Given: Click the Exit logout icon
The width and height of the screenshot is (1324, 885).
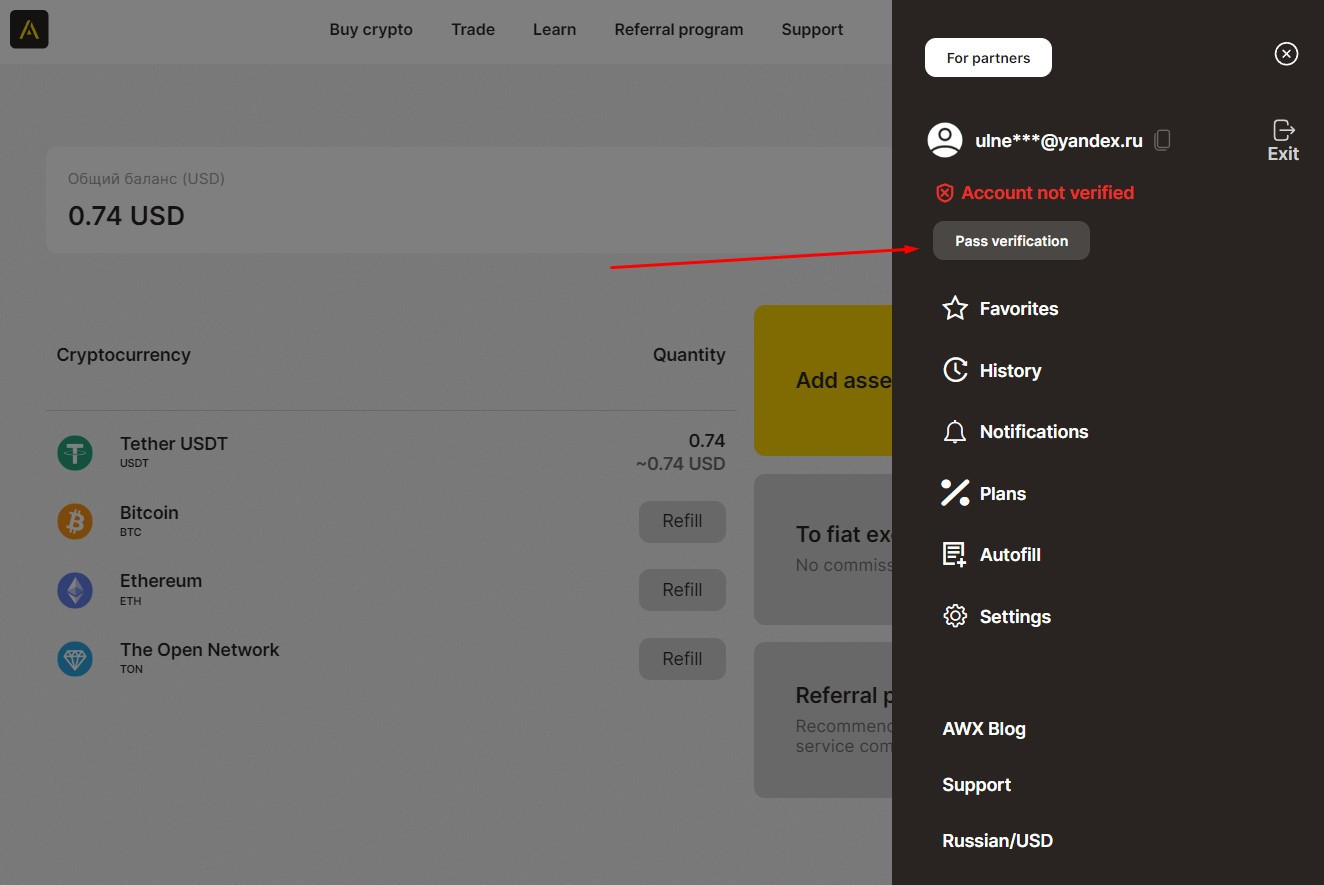Looking at the screenshot, I should point(1283,130).
